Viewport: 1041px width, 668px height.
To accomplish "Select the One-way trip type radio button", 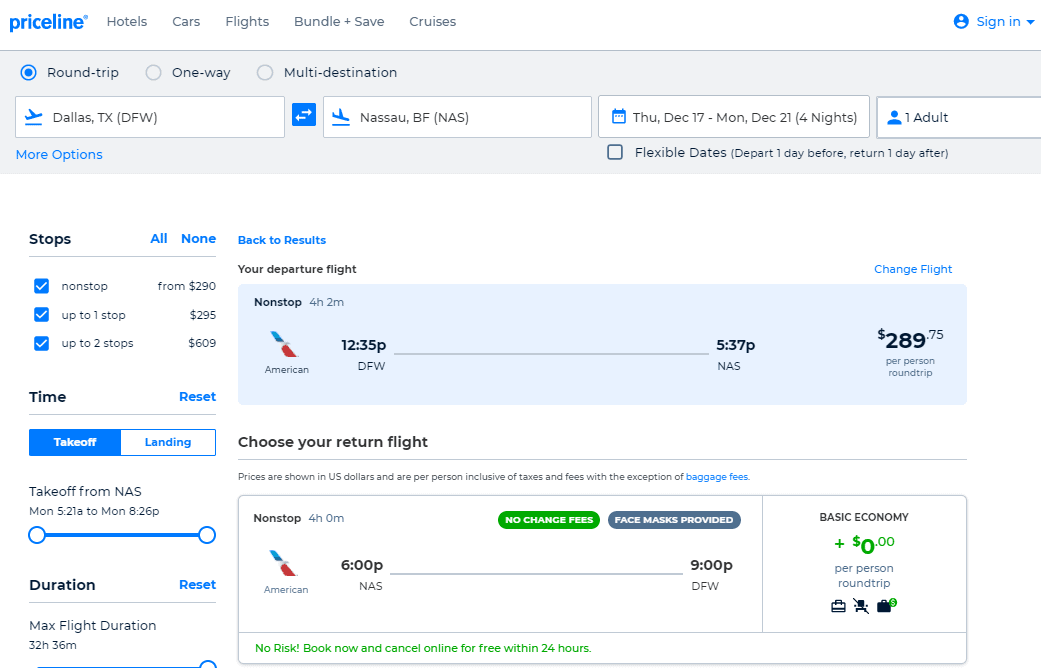I will point(153,72).
